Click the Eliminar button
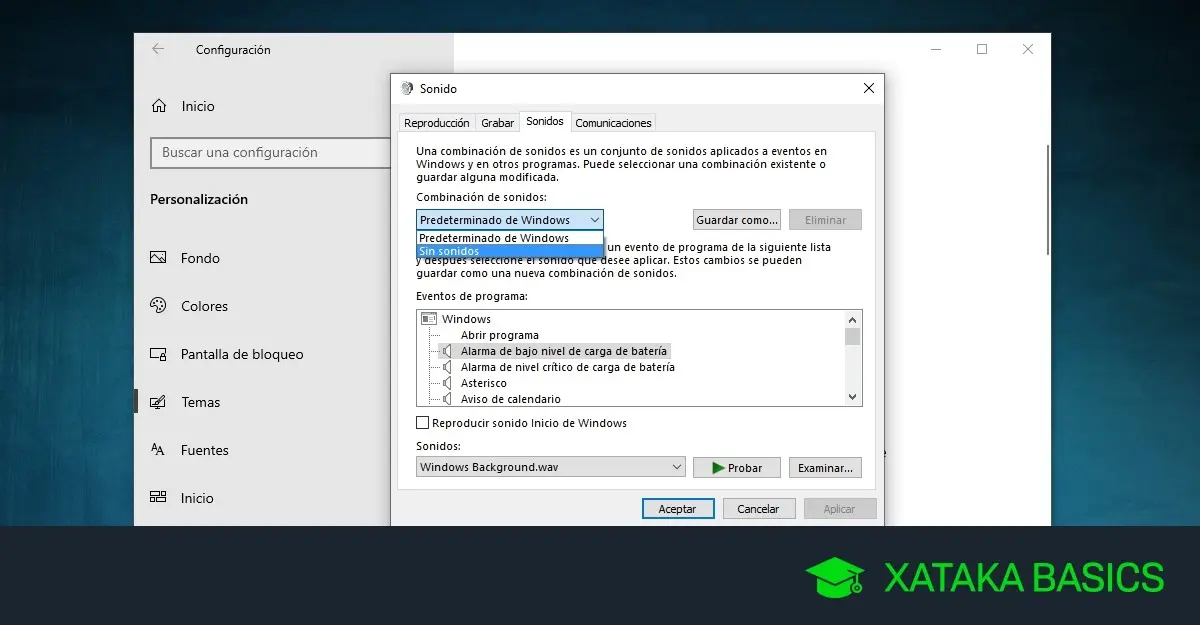 coord(825,220)
